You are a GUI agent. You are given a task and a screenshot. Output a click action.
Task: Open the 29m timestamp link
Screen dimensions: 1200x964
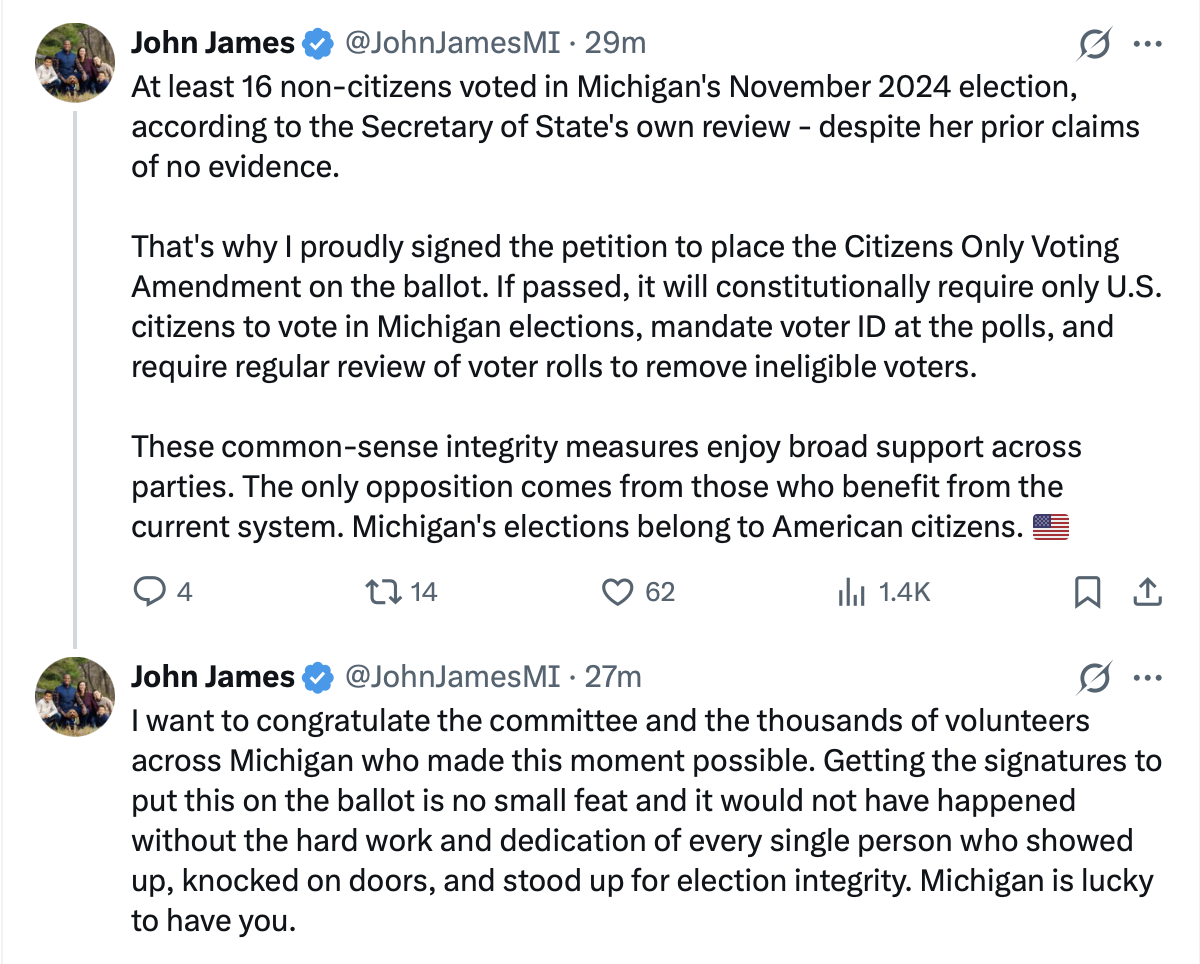(615, 43)
